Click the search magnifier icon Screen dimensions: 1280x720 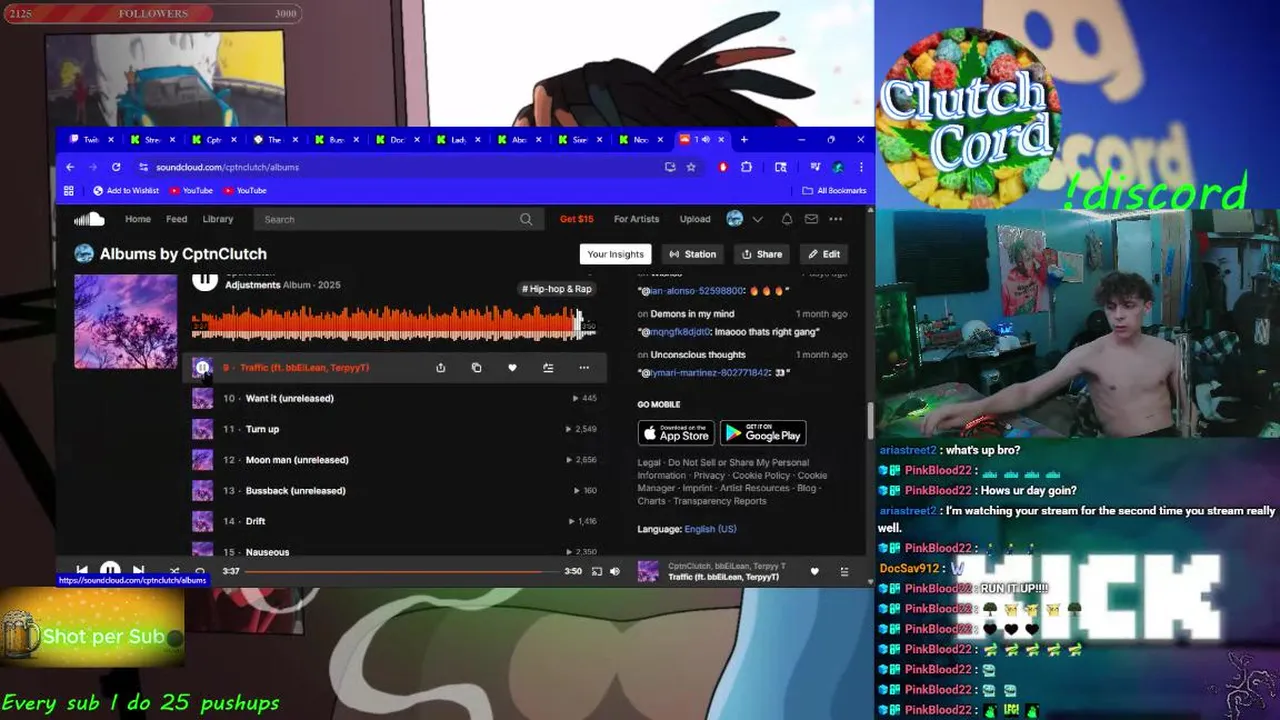(x=526, y=219)
